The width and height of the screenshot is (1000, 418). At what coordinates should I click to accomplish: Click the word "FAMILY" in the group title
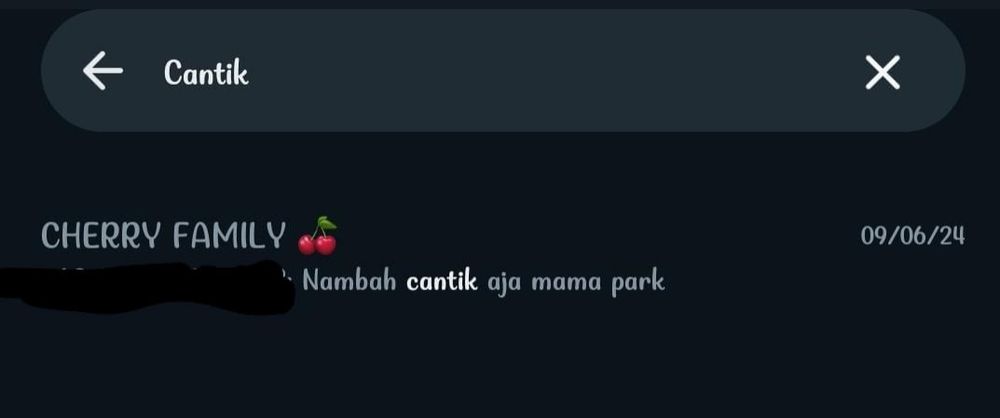click(229, 236)
